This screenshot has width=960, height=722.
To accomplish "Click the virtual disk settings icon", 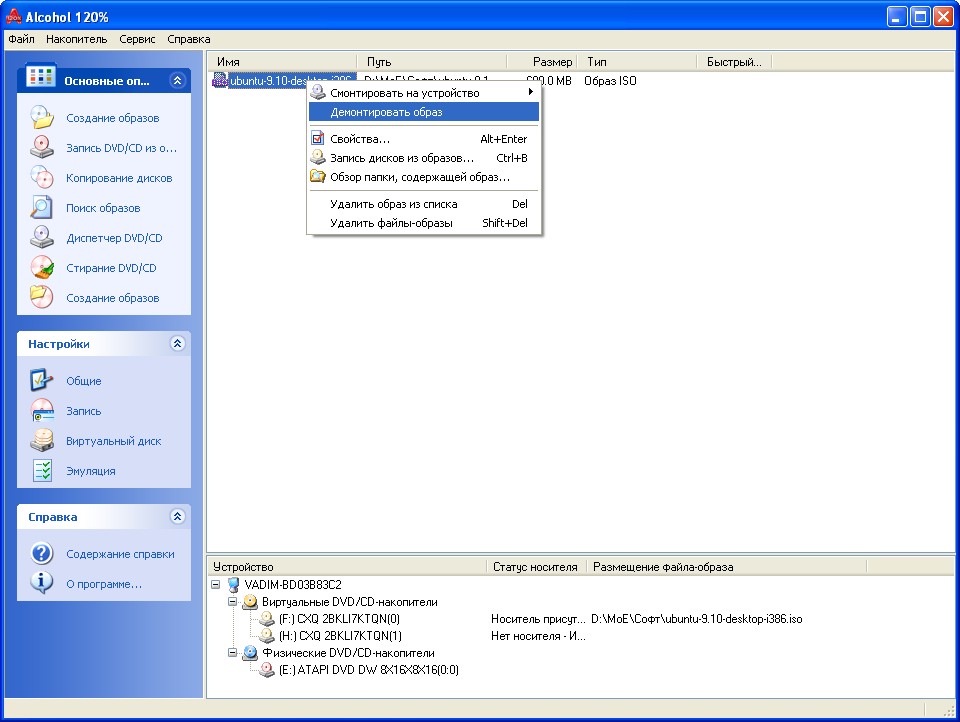I will tap(41, 441).
